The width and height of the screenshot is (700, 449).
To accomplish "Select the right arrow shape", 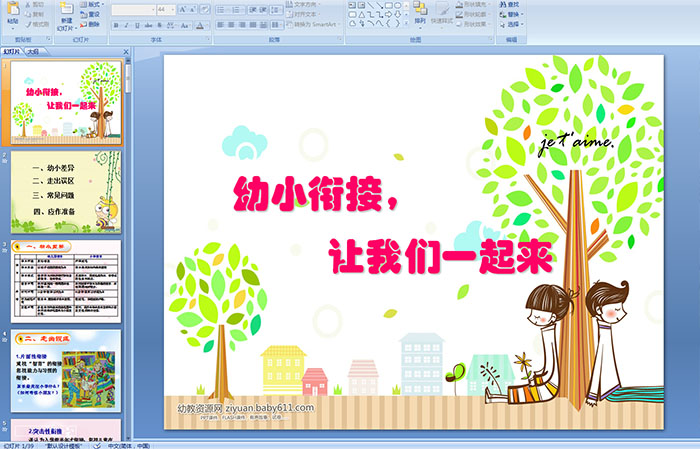I will coord(388,14).
